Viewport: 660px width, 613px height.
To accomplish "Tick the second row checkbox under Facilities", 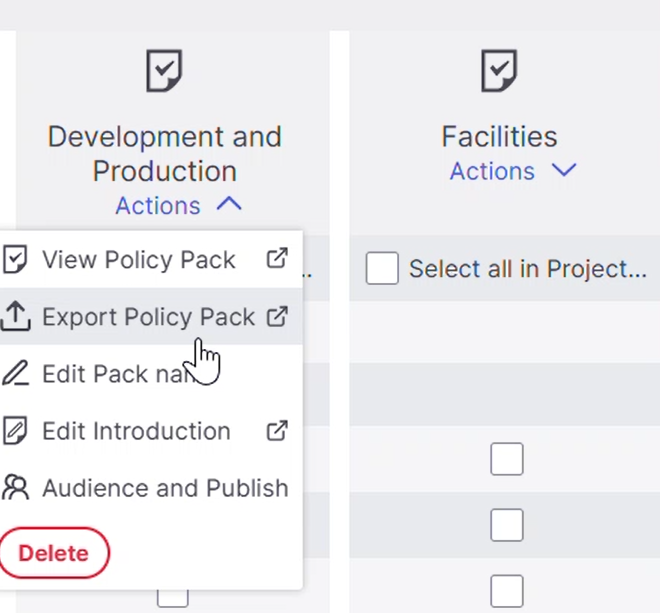I will pyautogui.click(x=507, y=525).
